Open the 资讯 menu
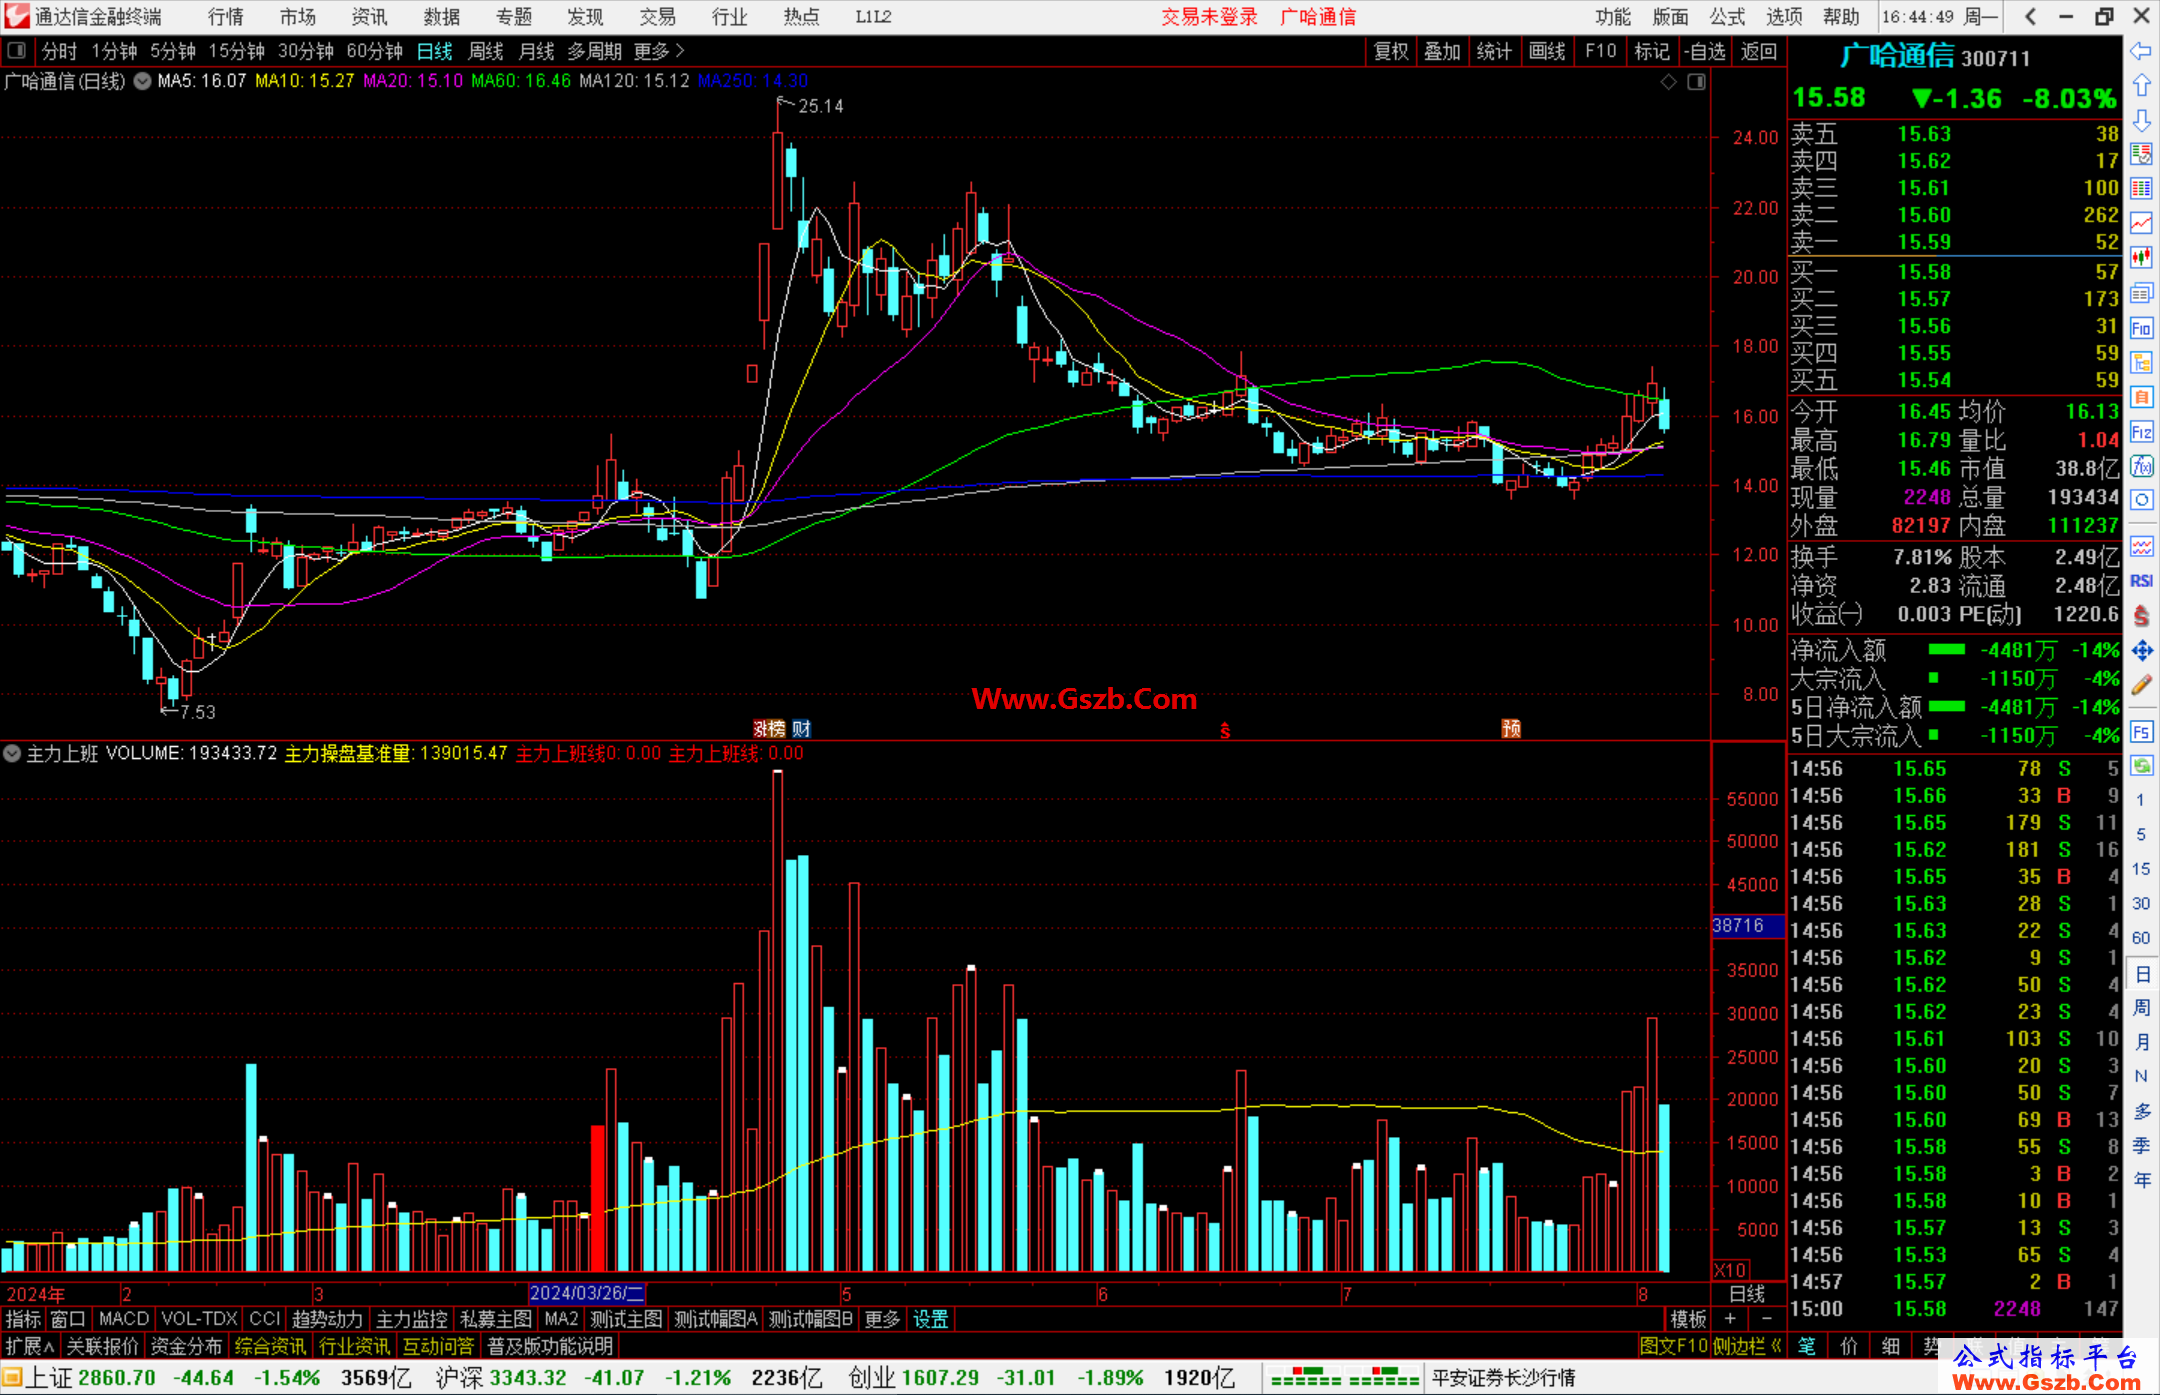Screen dimensions: 2160x1395 (369, 17)
